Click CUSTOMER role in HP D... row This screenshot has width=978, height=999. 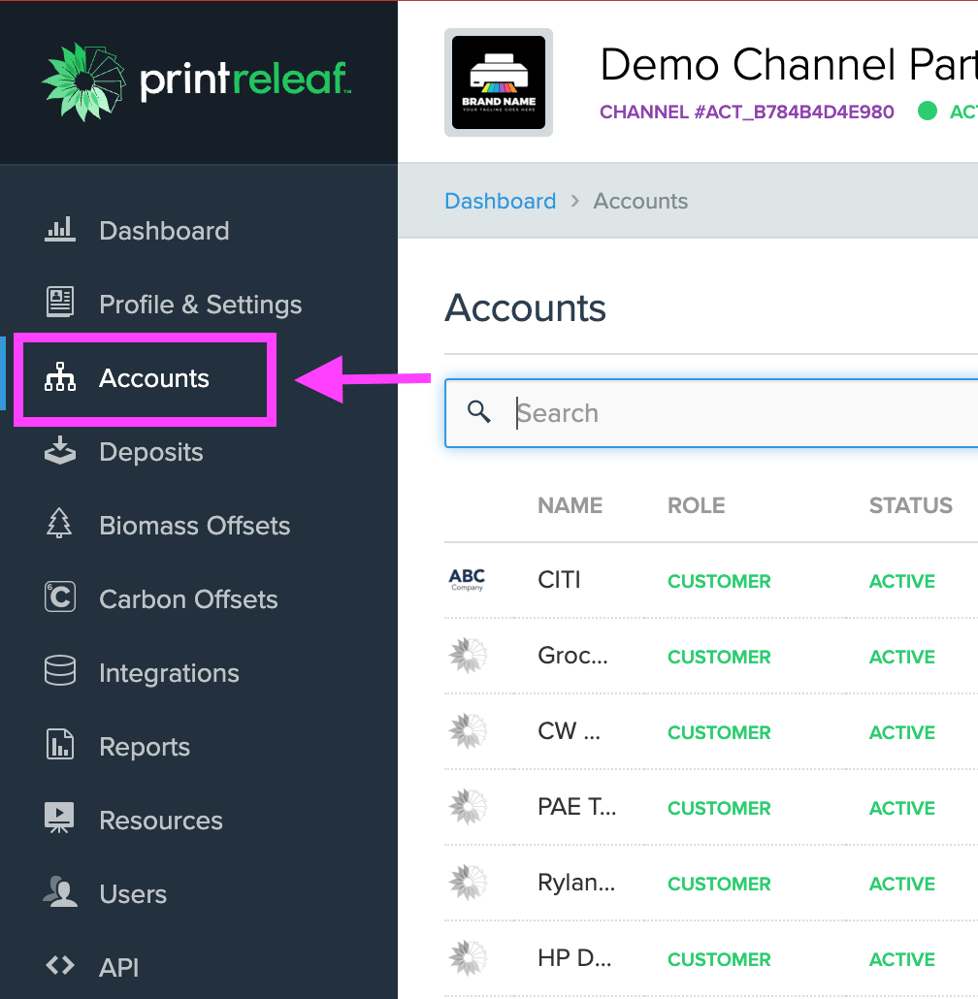tap(719, 959)
